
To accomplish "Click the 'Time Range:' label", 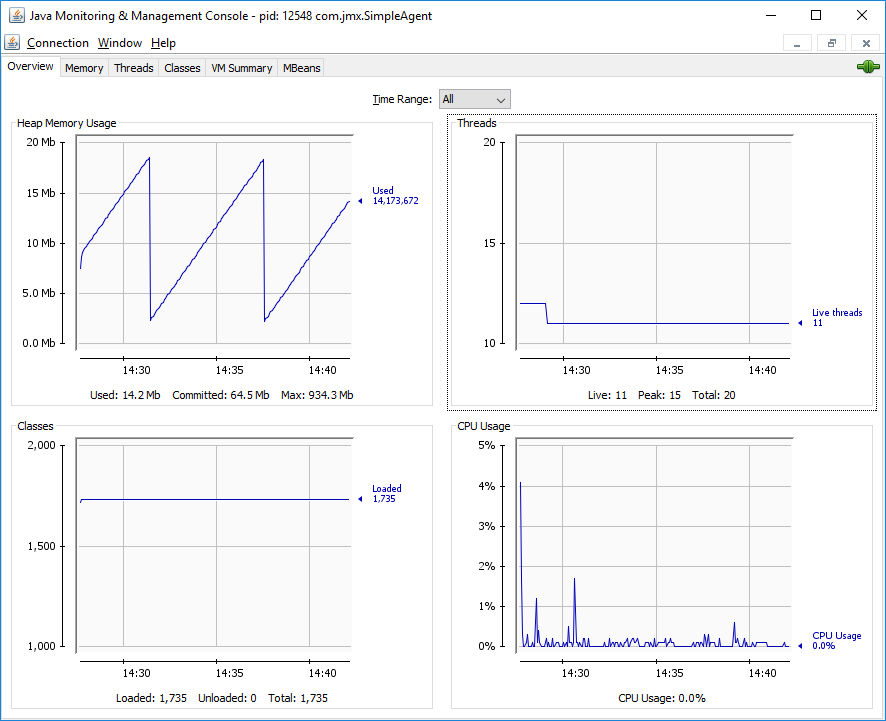I will pyautogui.click(x=402, y=99).
